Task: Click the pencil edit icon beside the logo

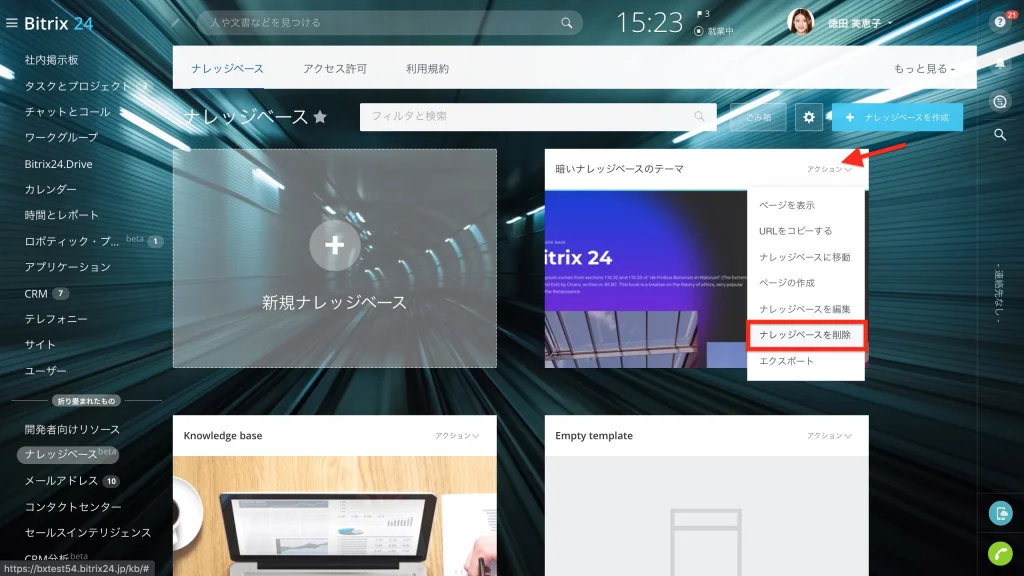Action: tap(174, 23)
